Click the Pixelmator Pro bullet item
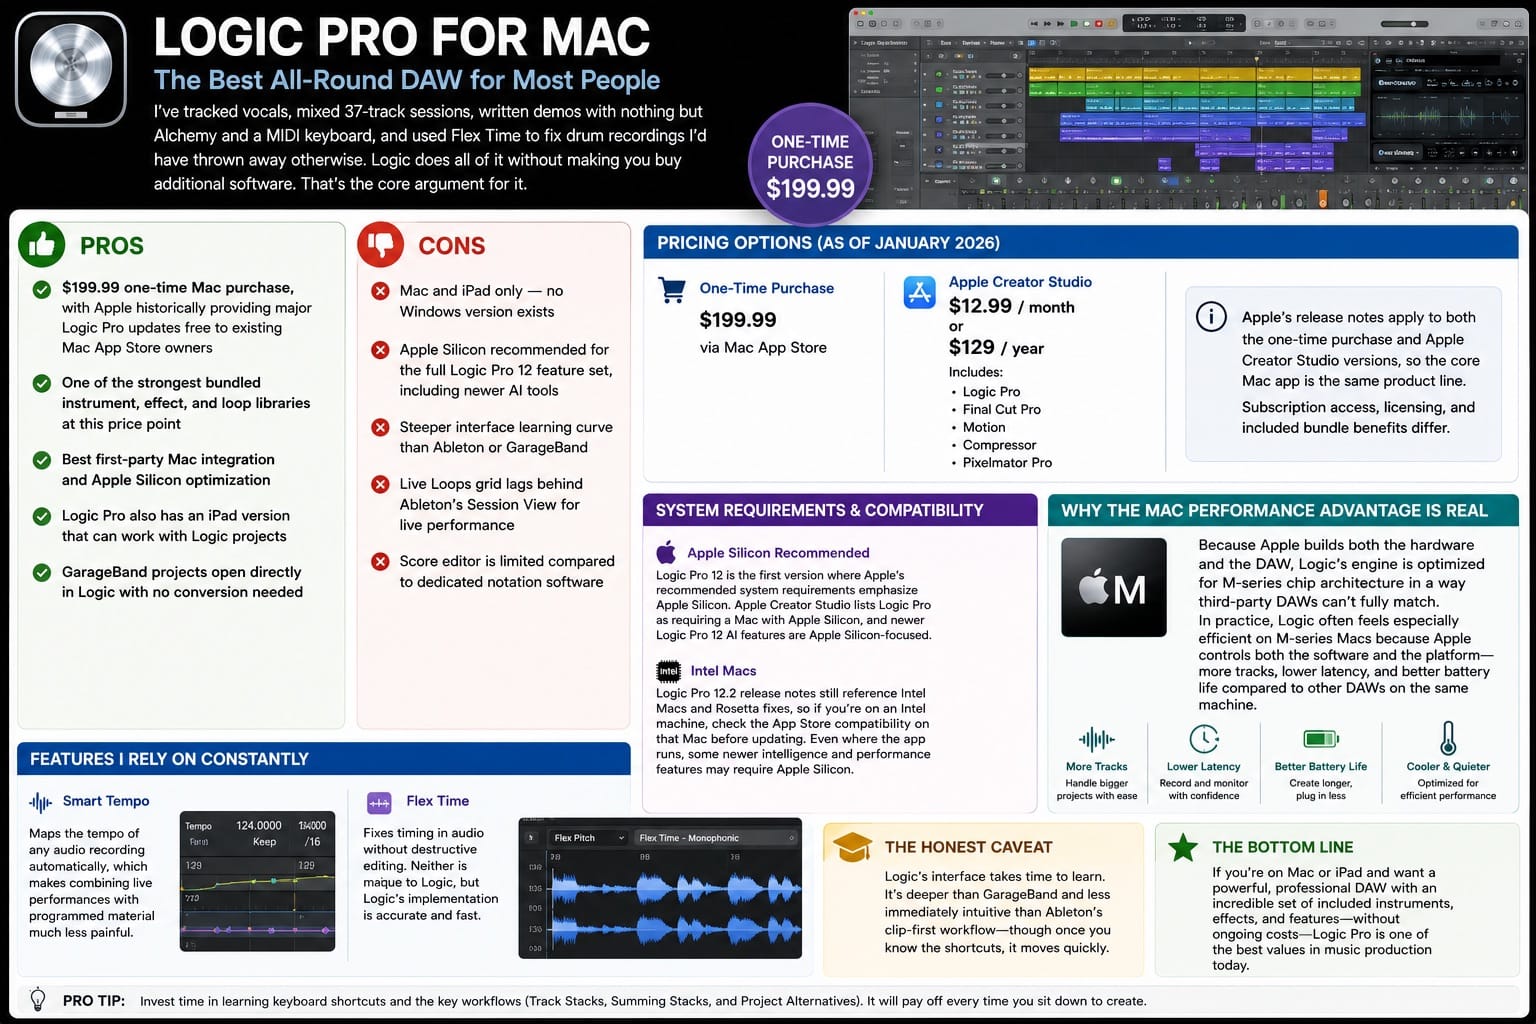 coord(1007,462)
